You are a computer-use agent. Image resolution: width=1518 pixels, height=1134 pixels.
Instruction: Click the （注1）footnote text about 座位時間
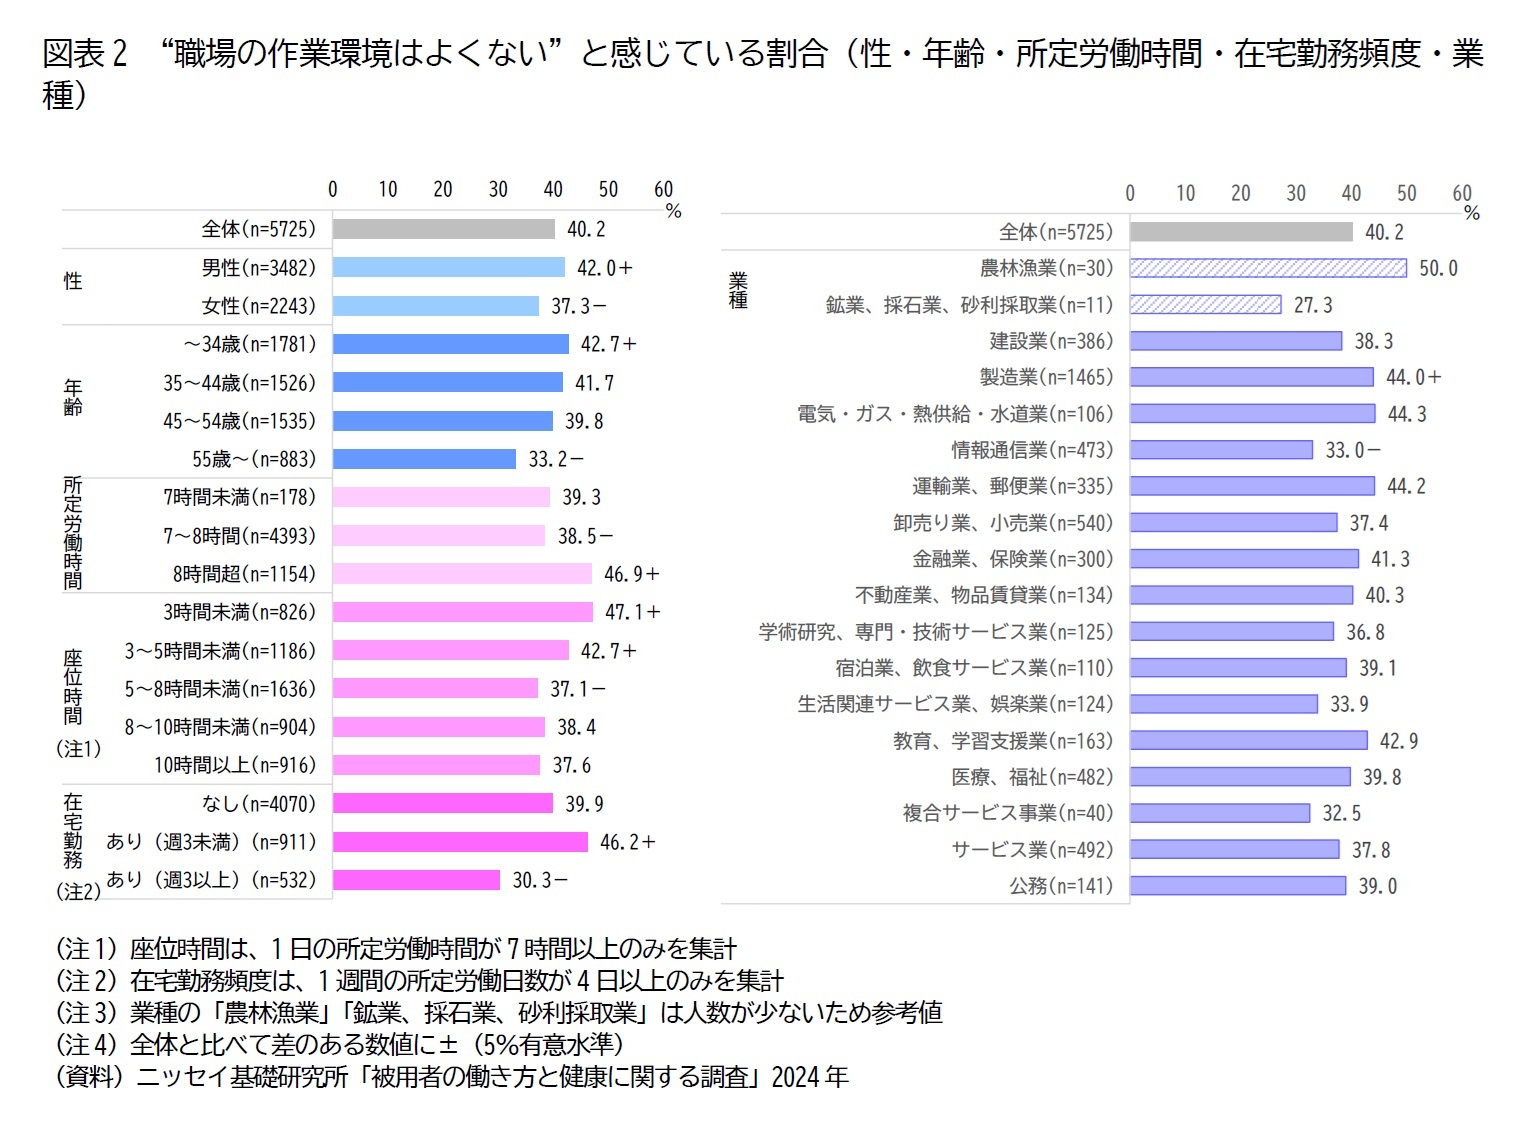pos(400,945)
